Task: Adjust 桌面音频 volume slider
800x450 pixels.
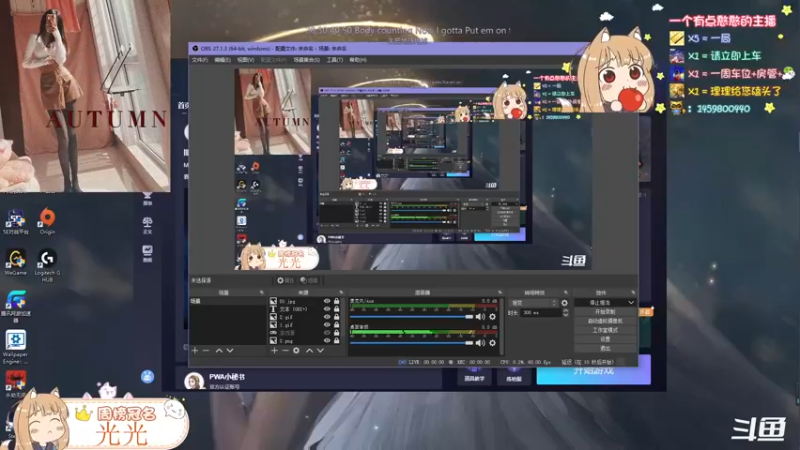Action: pyautogui.click(x=411, y=343)
